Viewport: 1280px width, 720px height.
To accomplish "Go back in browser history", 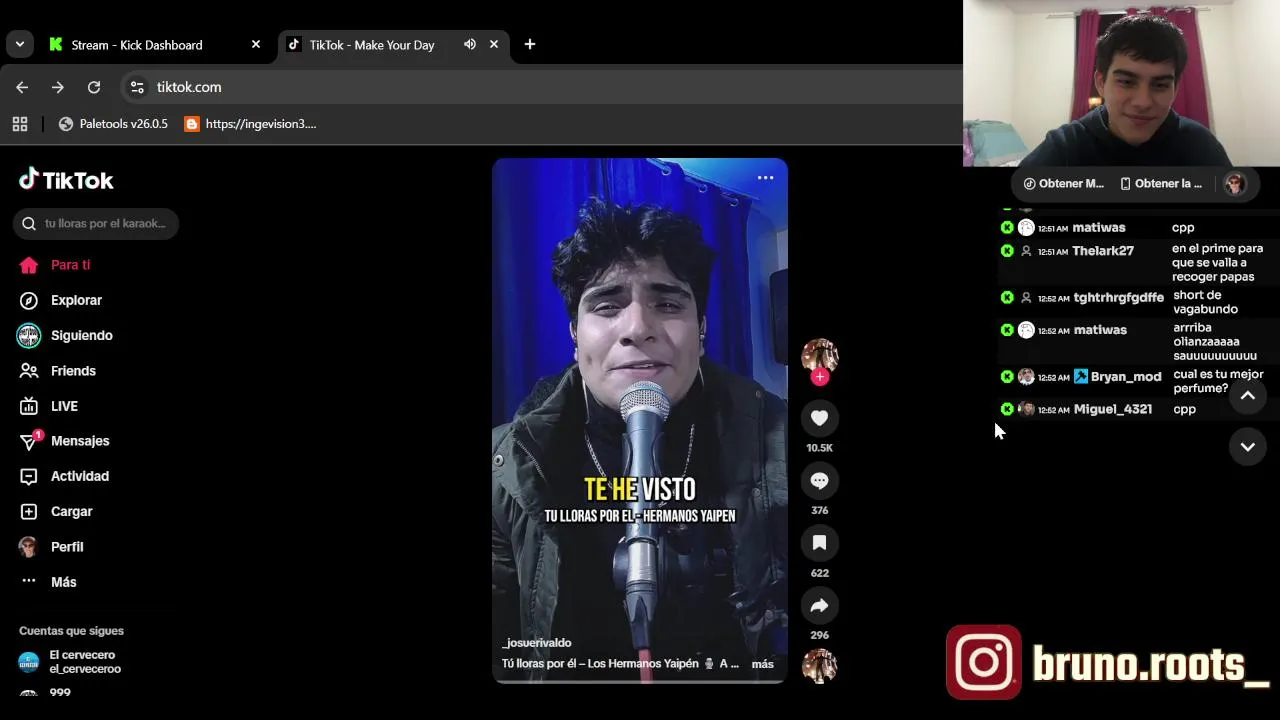I will [22, 87].
